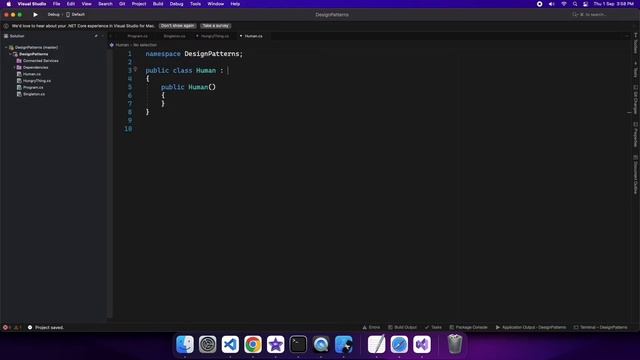The image size is (640, 360).
Task: Open the Toolbox side panel
Action: coord(636,43)
